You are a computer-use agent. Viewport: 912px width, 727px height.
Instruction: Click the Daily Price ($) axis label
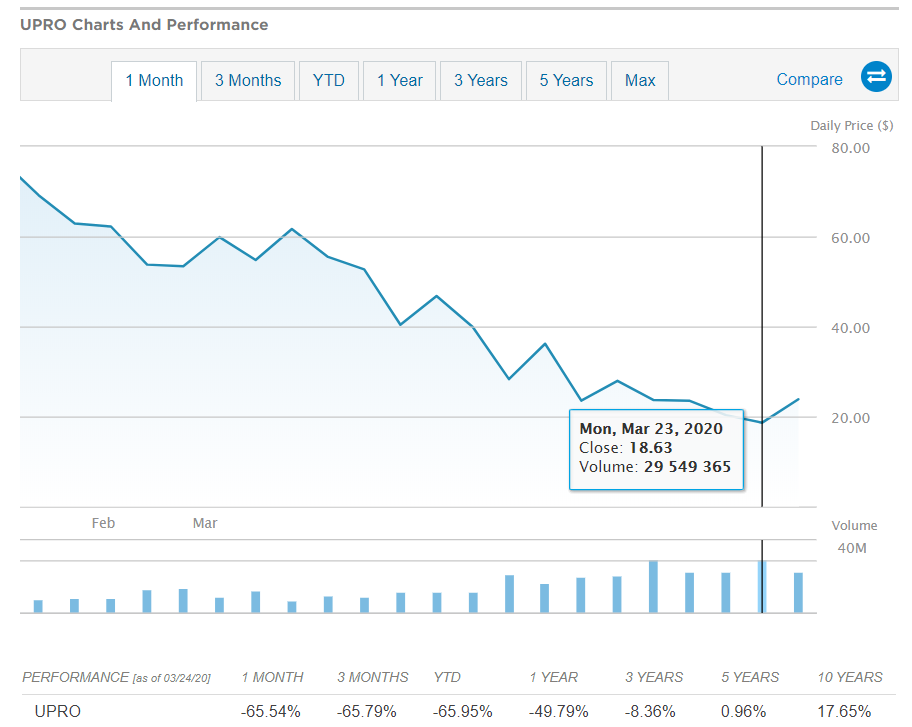click(852, 125)
